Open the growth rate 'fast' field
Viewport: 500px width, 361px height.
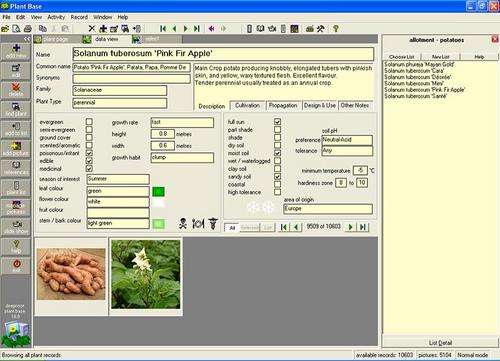pyautogui.click(x=182, y=122)
